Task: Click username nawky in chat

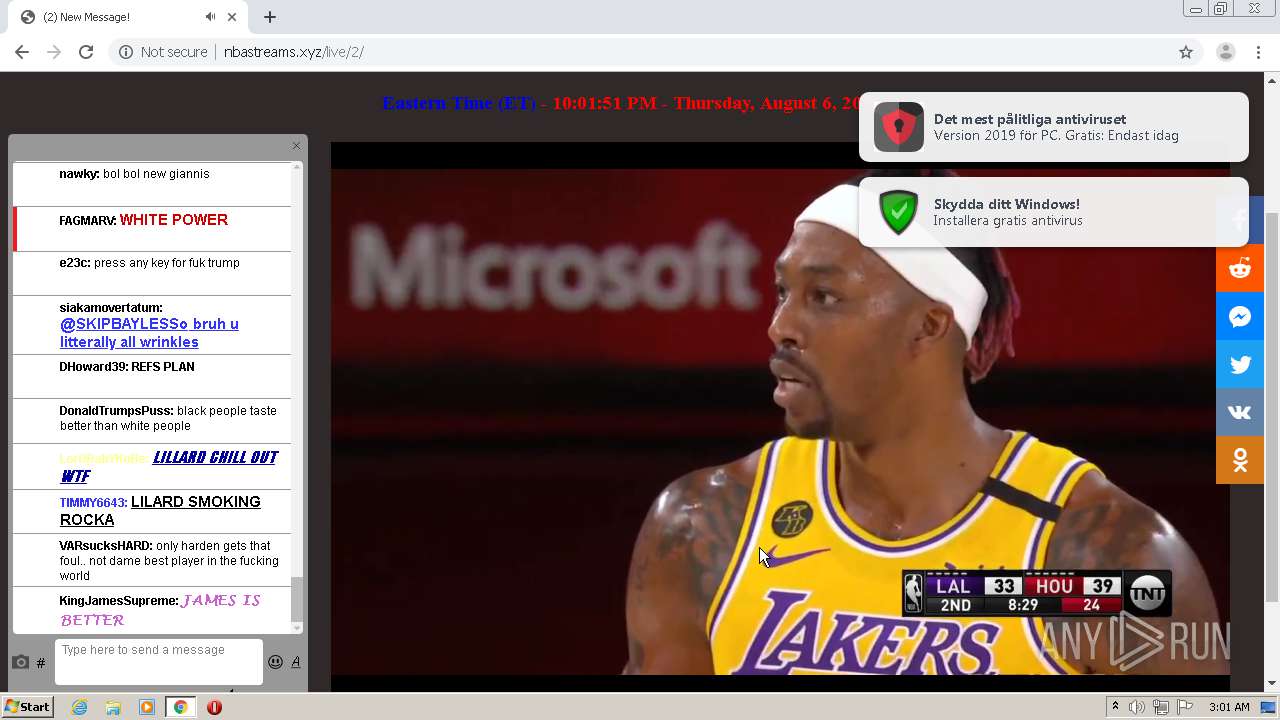Action: tap(78, 174)
